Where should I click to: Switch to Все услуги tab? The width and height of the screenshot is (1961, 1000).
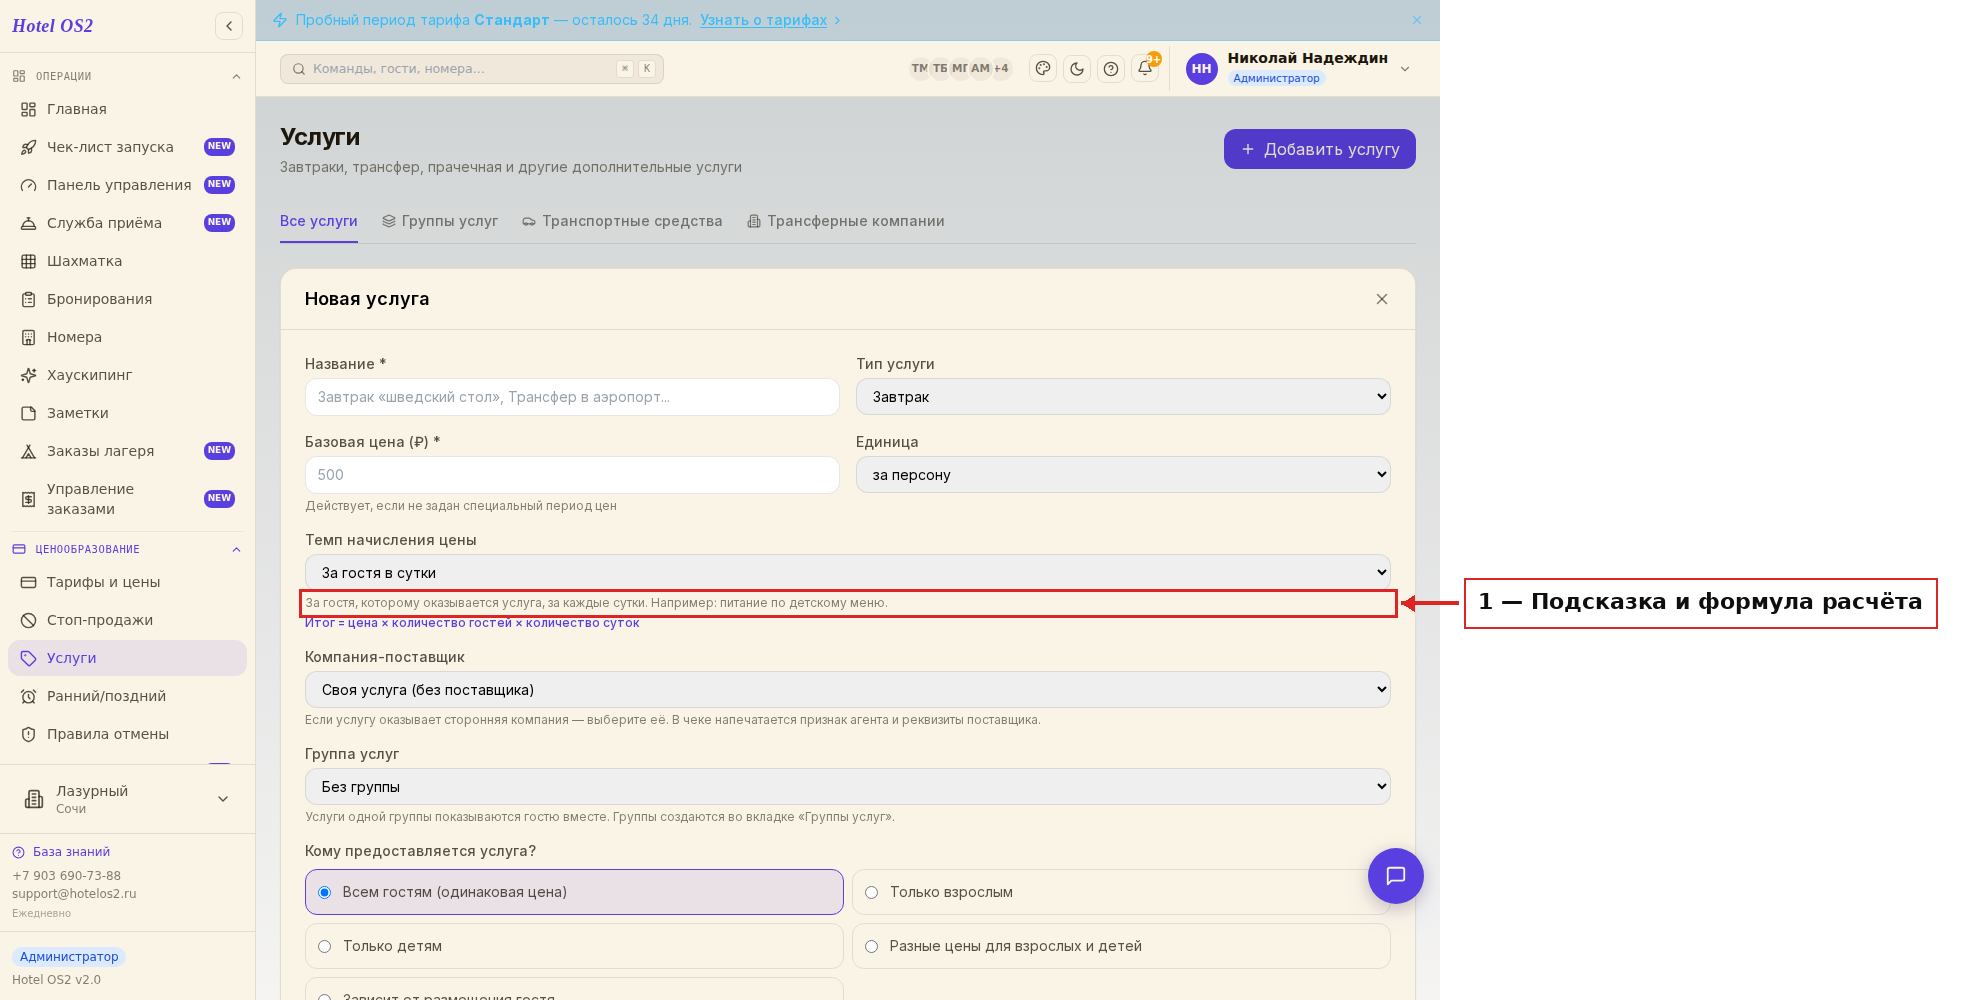pyautogui.click(x=319, y=221)
